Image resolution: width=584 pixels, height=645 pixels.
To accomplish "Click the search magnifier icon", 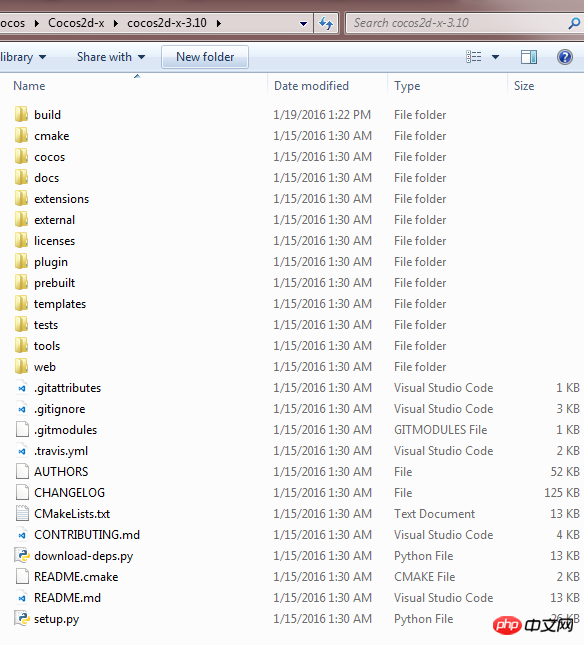I will 574,23.
